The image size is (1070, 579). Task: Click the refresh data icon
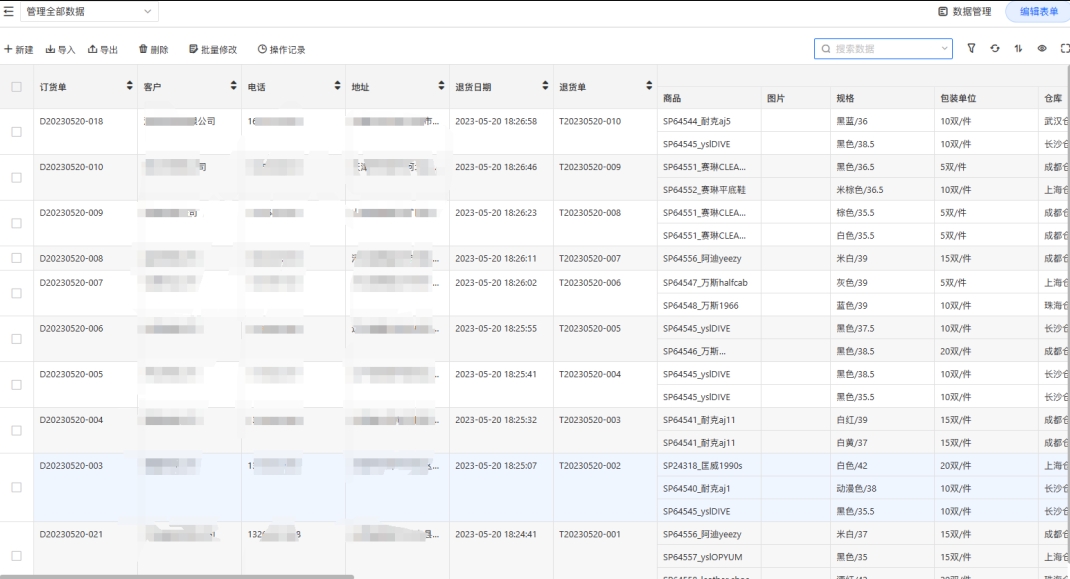tap(995, 49)
